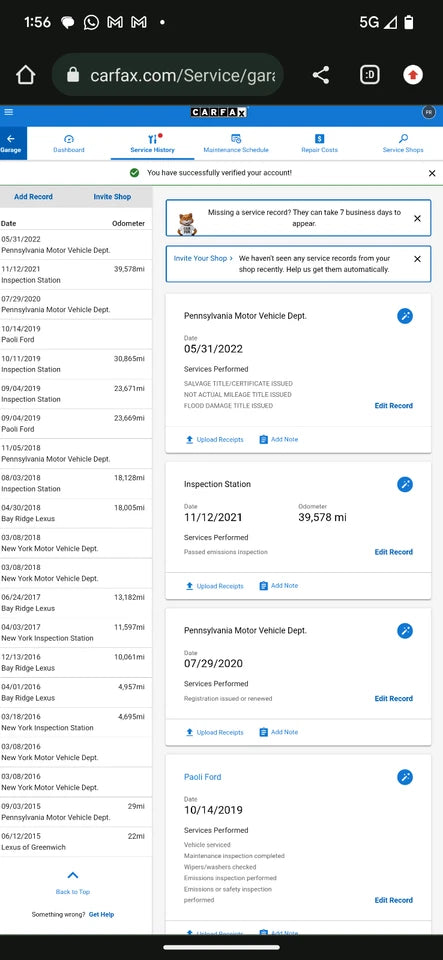Tap the browser home icon

click(x=26, y=75)
